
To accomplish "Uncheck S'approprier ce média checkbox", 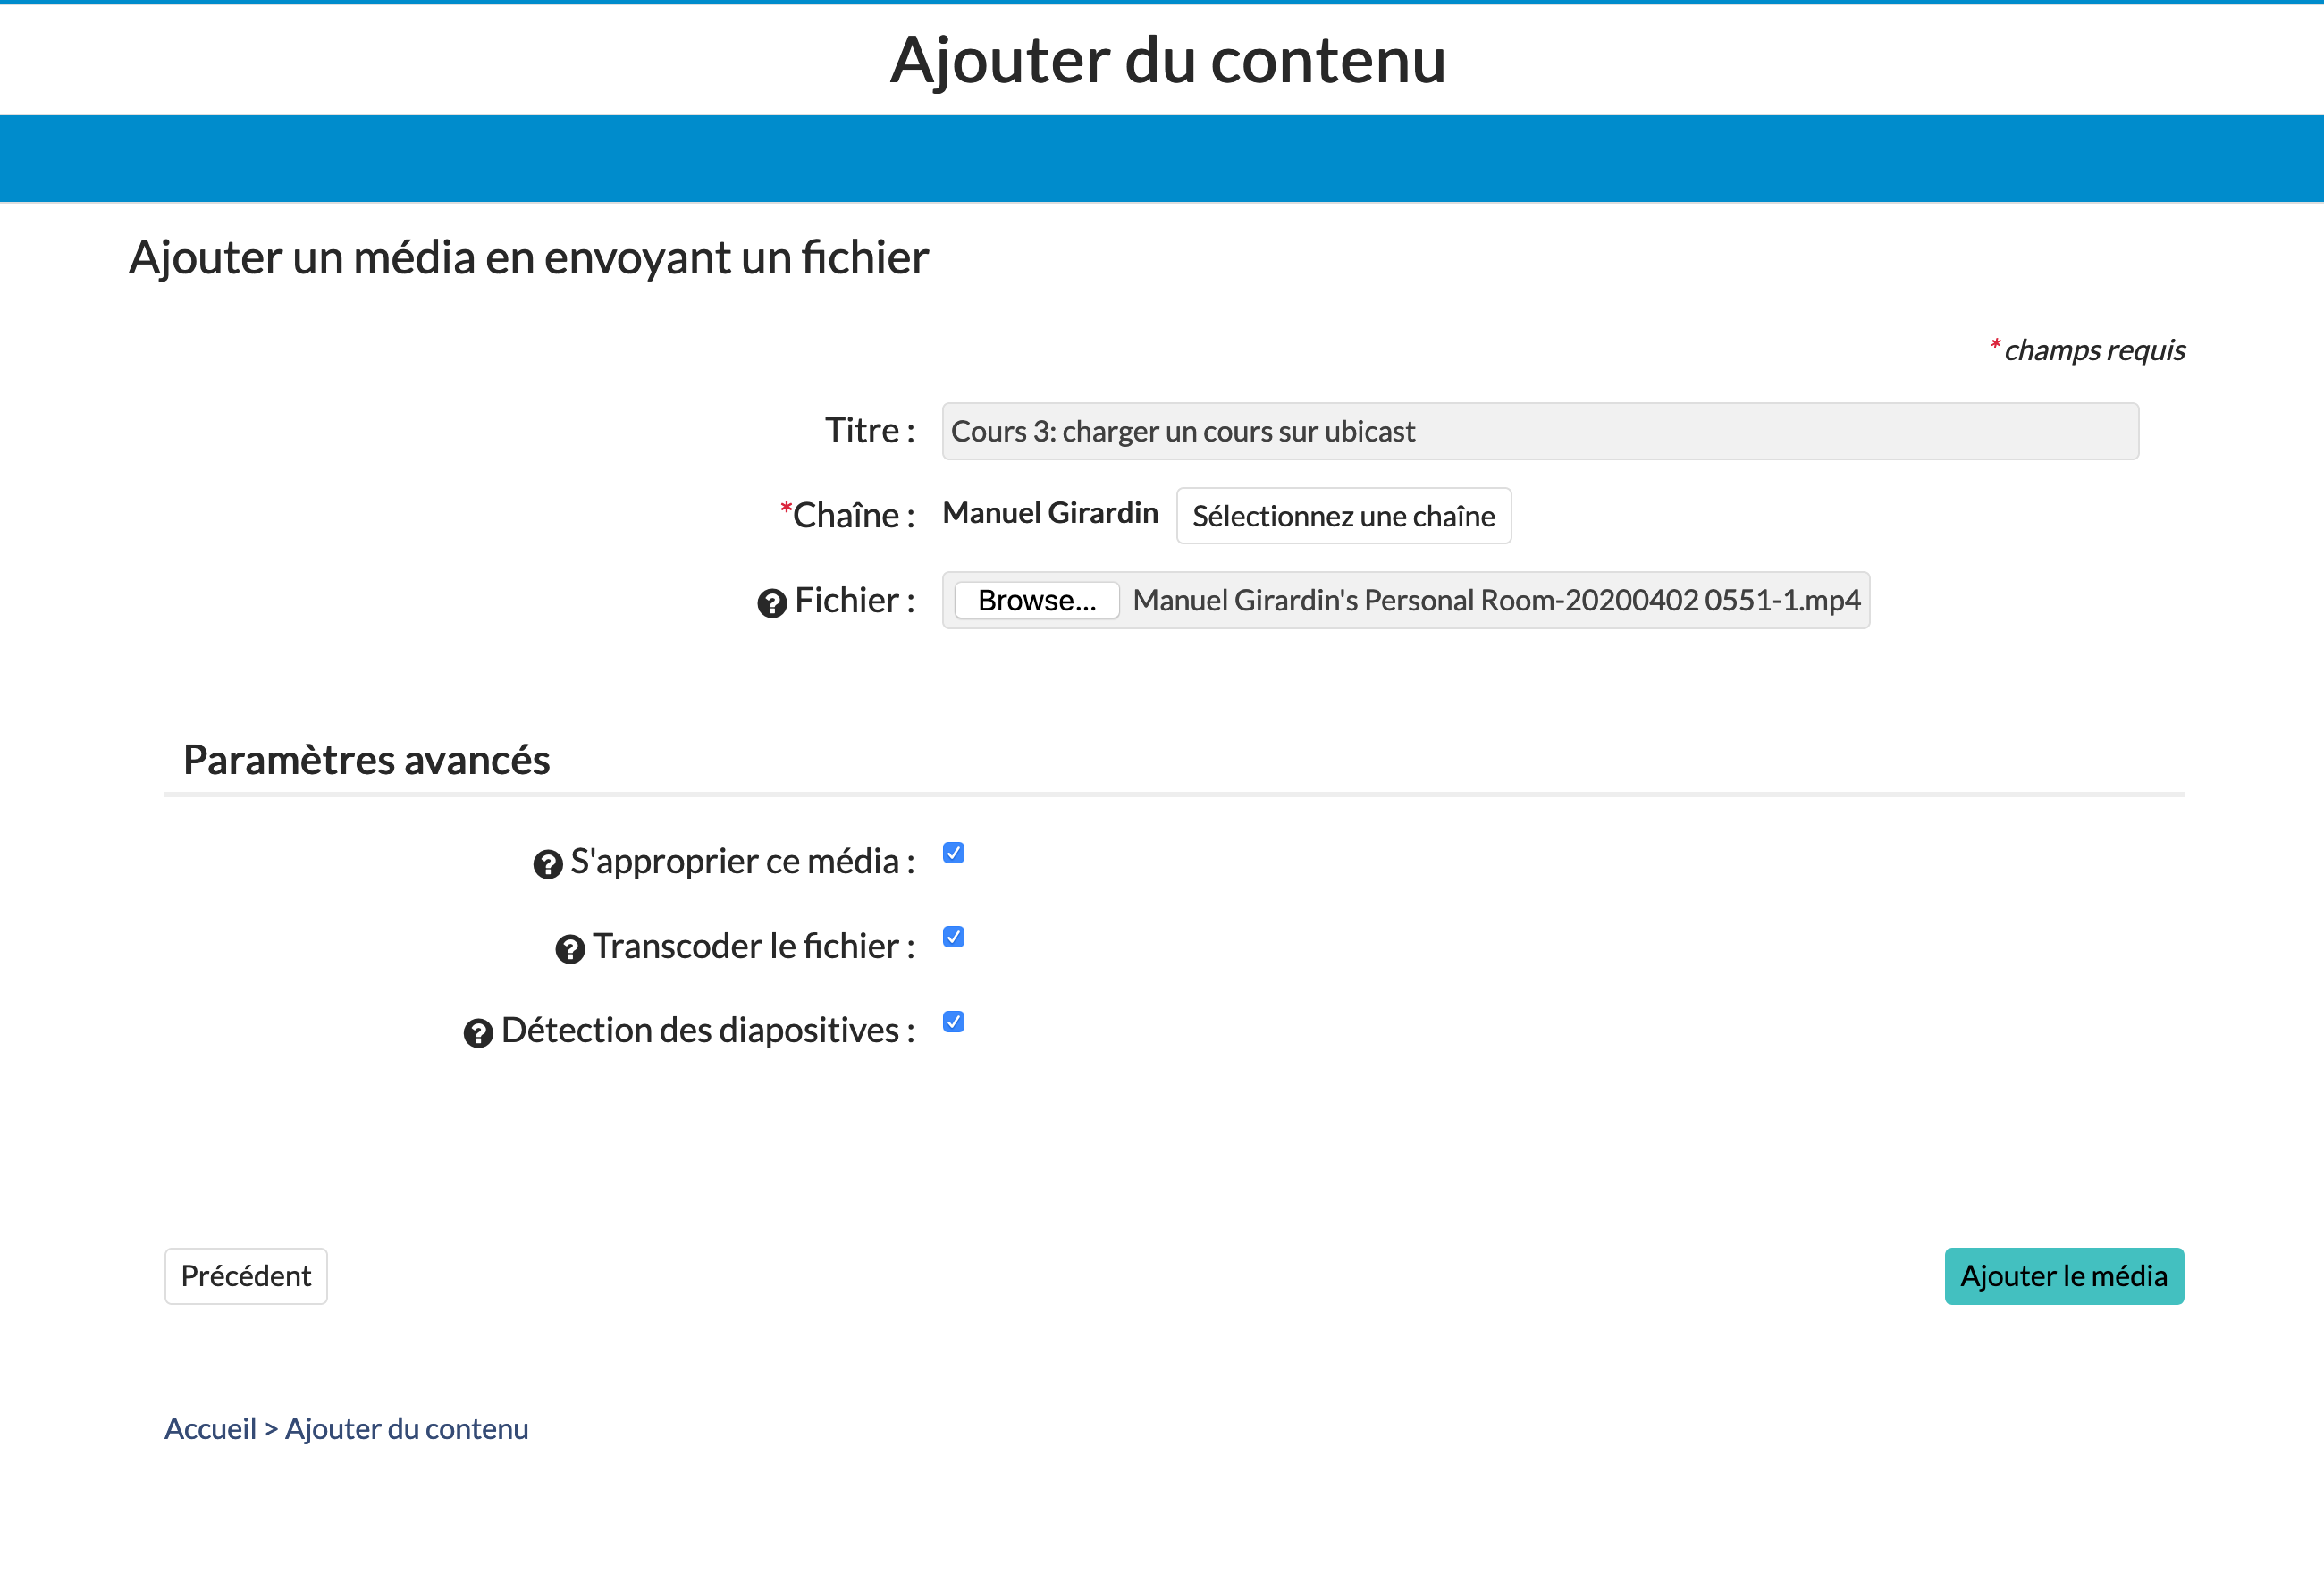I will click(953, 853).
